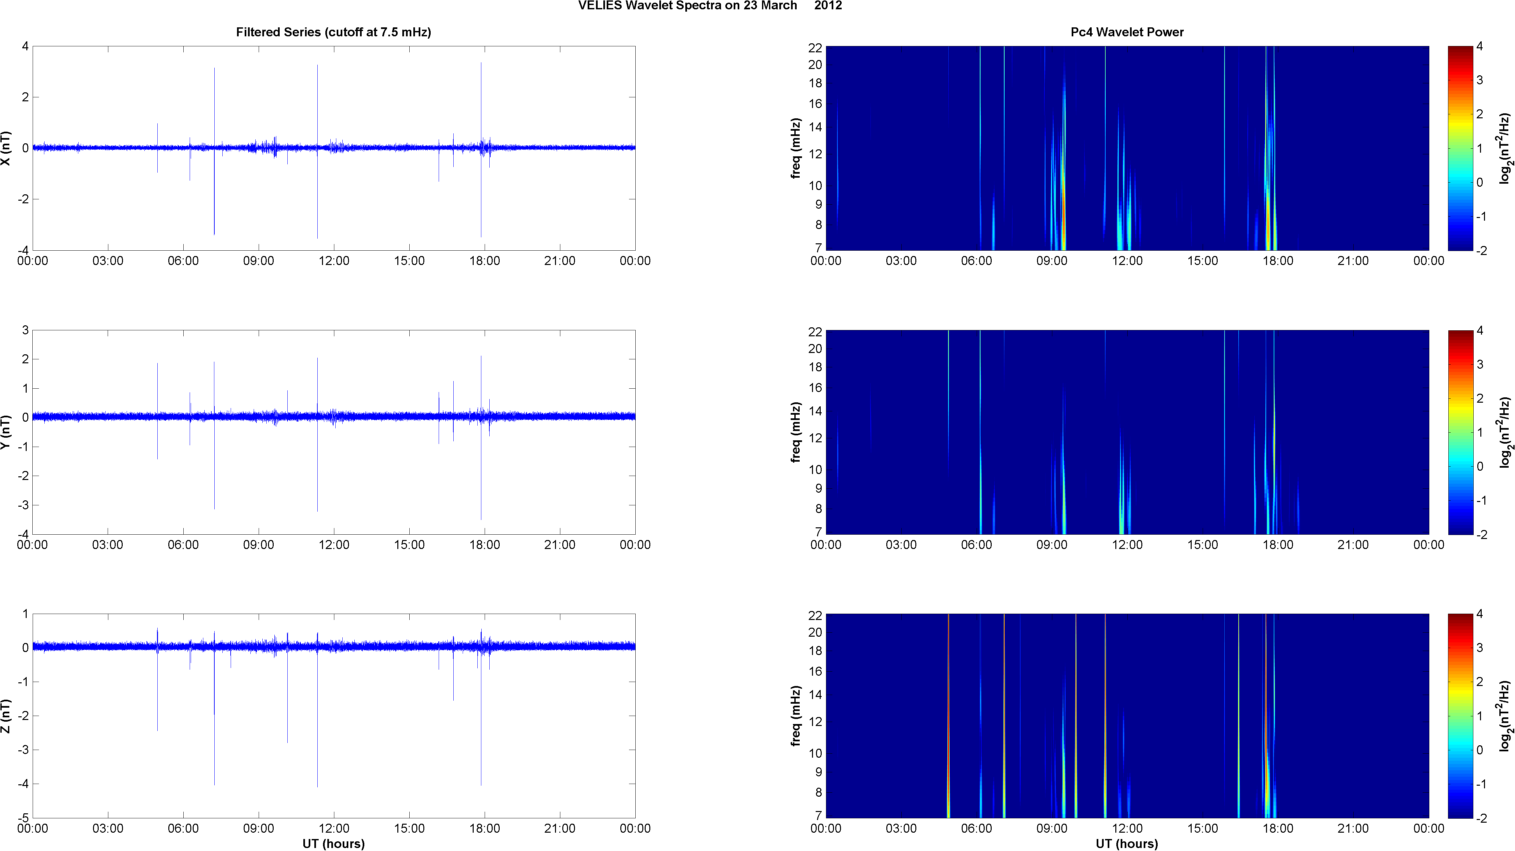Click the X (nT) axis label
This screenshot has width=1515, height=851.
point(7,148)
